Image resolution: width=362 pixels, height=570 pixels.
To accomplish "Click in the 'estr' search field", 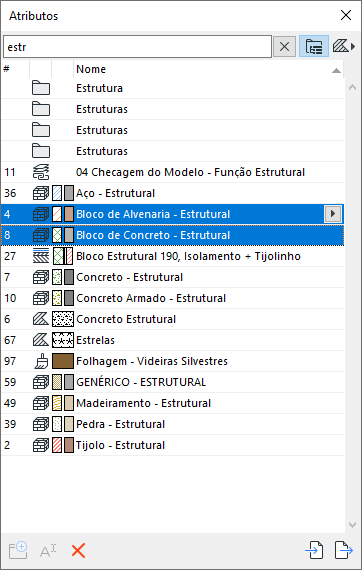I will click(x=137, y=47).
